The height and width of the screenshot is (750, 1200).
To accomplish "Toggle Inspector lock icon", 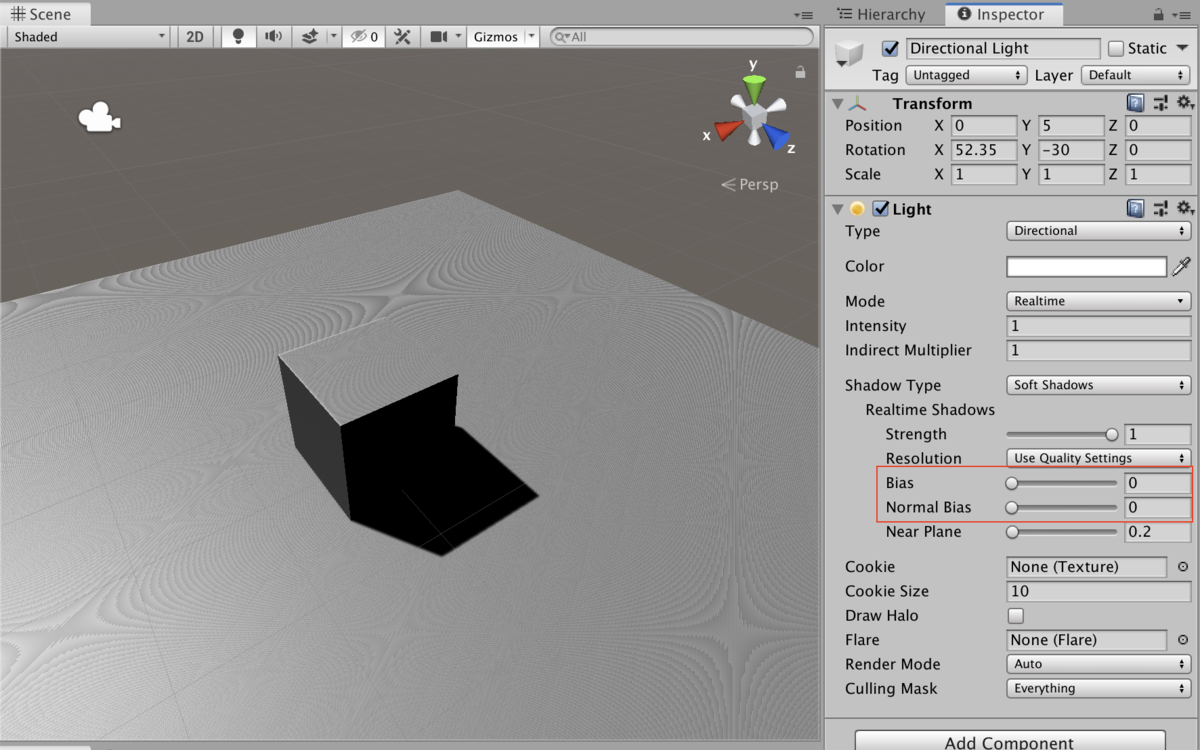I will (x=1158, y=14).
